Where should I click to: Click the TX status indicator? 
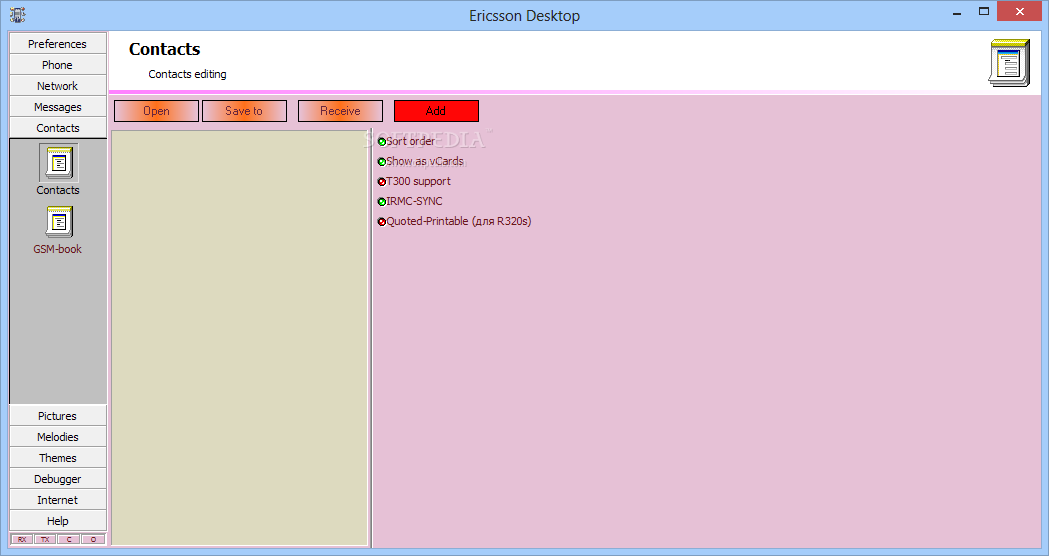45,539
